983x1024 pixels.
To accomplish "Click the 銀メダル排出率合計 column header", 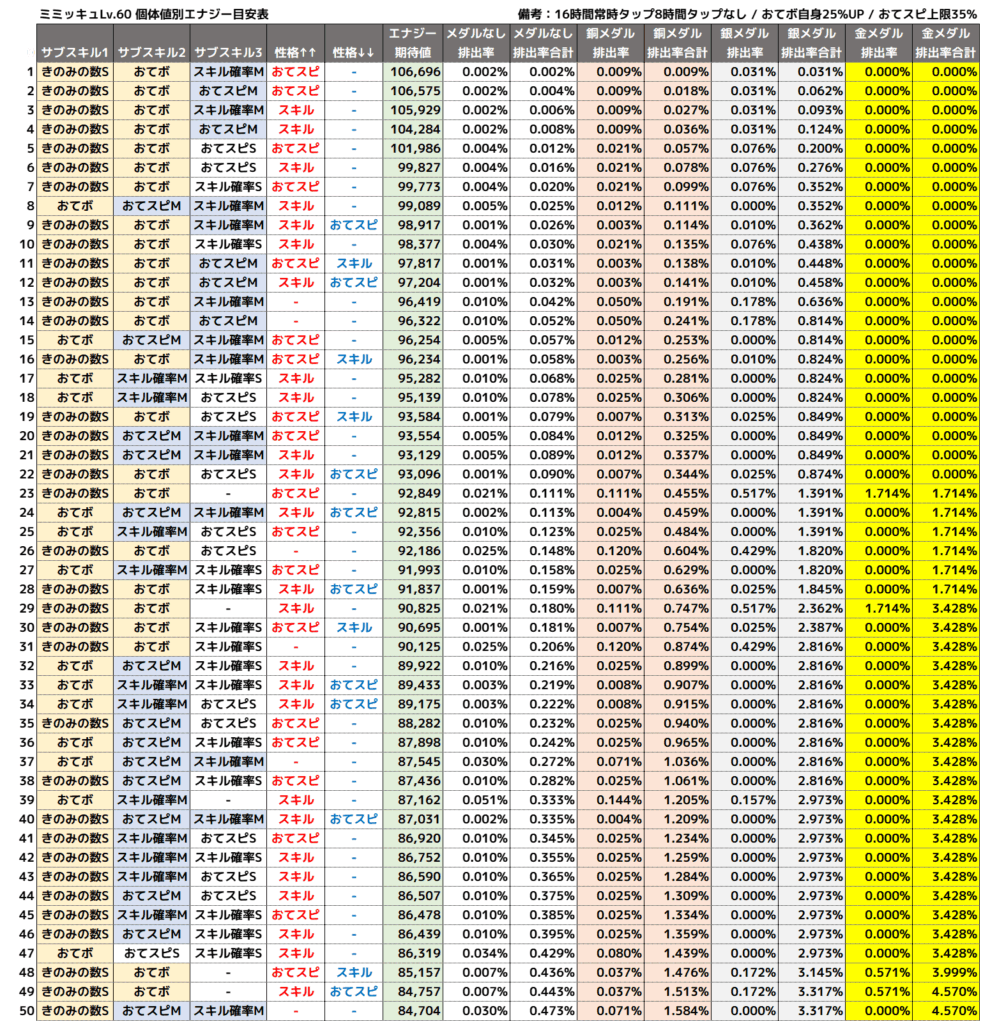I will point(811,43).
